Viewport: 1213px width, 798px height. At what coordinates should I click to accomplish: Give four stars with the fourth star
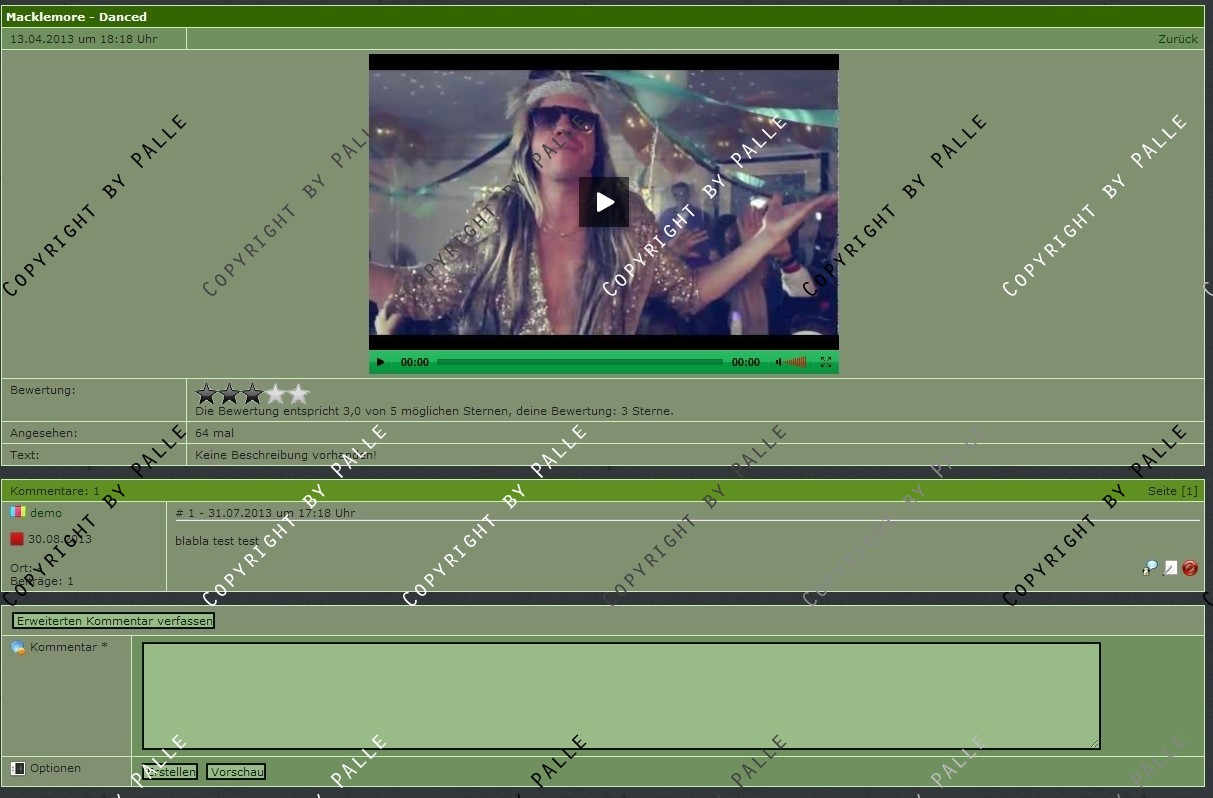coord(276,394)
